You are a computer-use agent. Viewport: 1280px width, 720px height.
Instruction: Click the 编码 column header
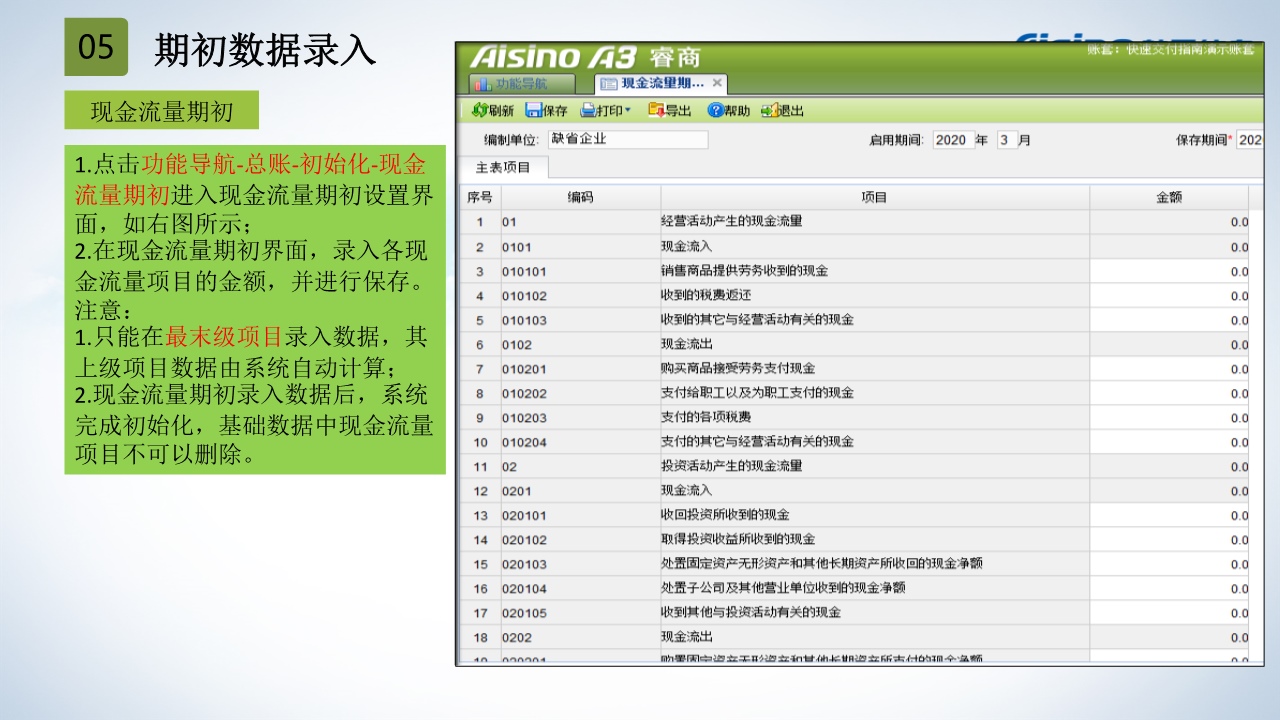(x=580, y=197)
